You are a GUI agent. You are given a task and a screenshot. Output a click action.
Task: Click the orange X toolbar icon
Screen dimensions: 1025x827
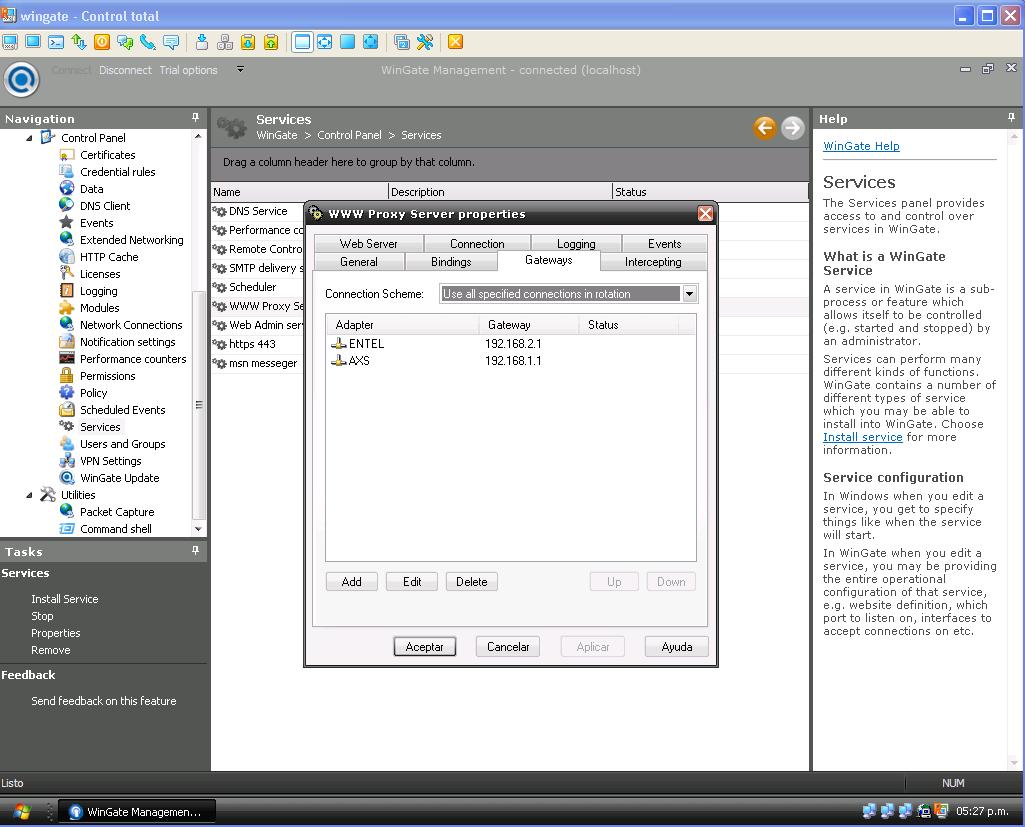click(x=456, y=42)
